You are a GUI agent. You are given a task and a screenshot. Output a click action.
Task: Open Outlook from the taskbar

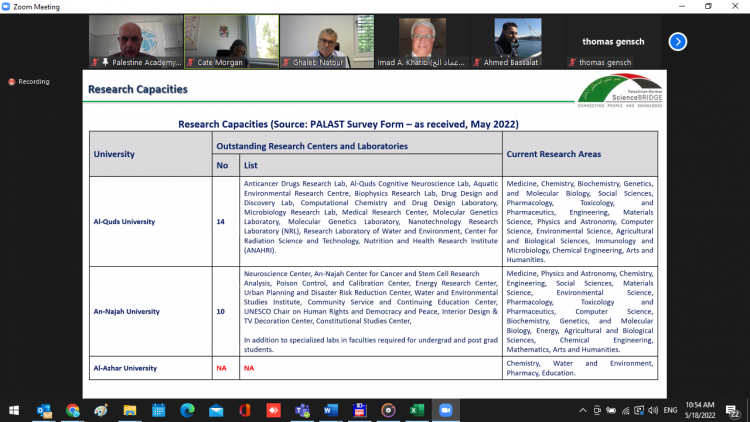(x=44, y=411)
